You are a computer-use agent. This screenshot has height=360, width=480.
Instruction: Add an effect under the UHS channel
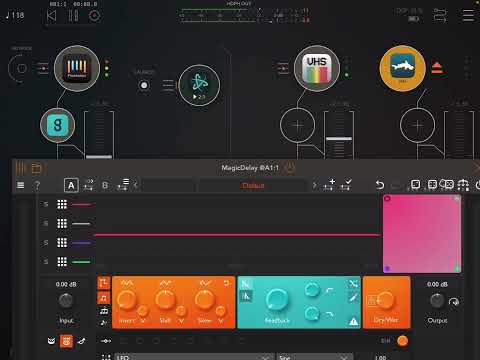[x=297, y=125]
